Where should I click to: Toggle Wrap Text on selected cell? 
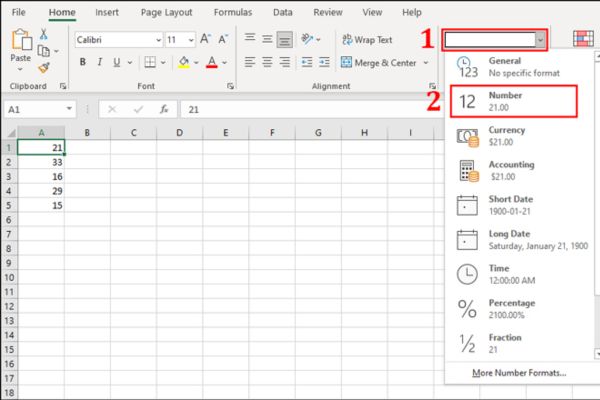click(x=369, y=39)
